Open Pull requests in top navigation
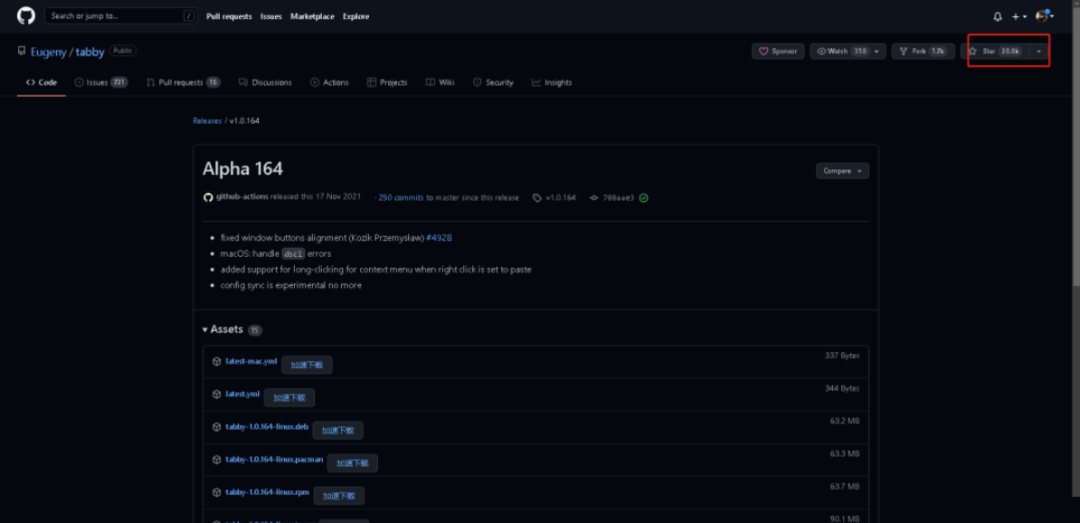The image size is (1080, 523). (x=229, y=17)
